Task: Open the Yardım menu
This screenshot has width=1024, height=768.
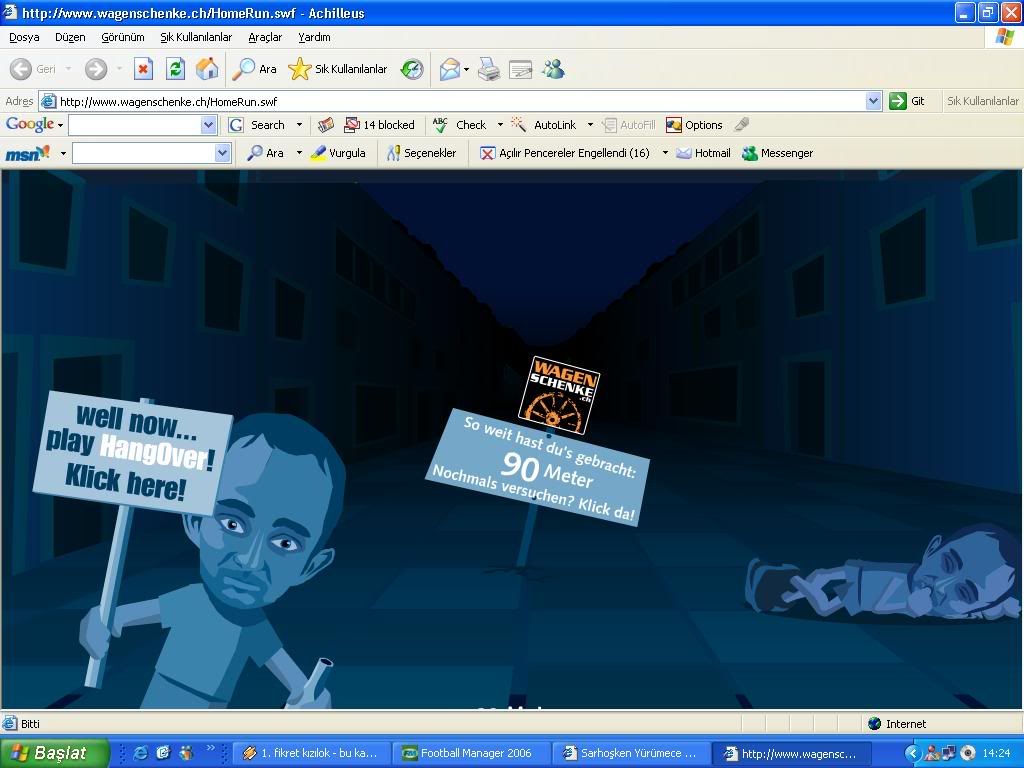Action: tap(314, 37)
